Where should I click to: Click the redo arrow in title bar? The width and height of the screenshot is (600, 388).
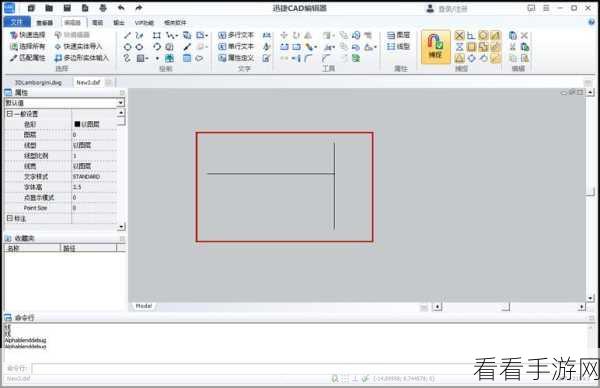click(139, 8)
